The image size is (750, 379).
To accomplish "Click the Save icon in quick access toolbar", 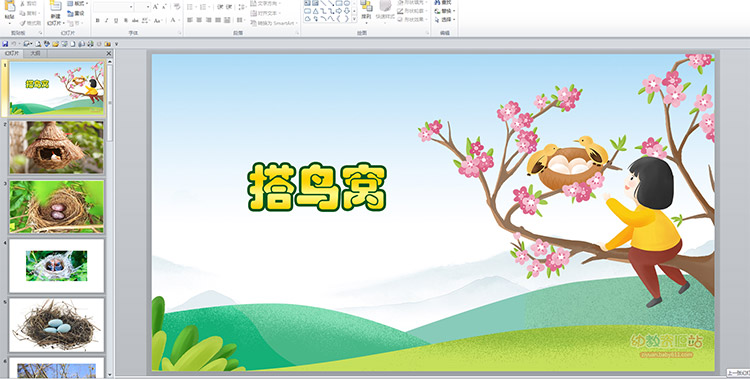I will 5,44.
